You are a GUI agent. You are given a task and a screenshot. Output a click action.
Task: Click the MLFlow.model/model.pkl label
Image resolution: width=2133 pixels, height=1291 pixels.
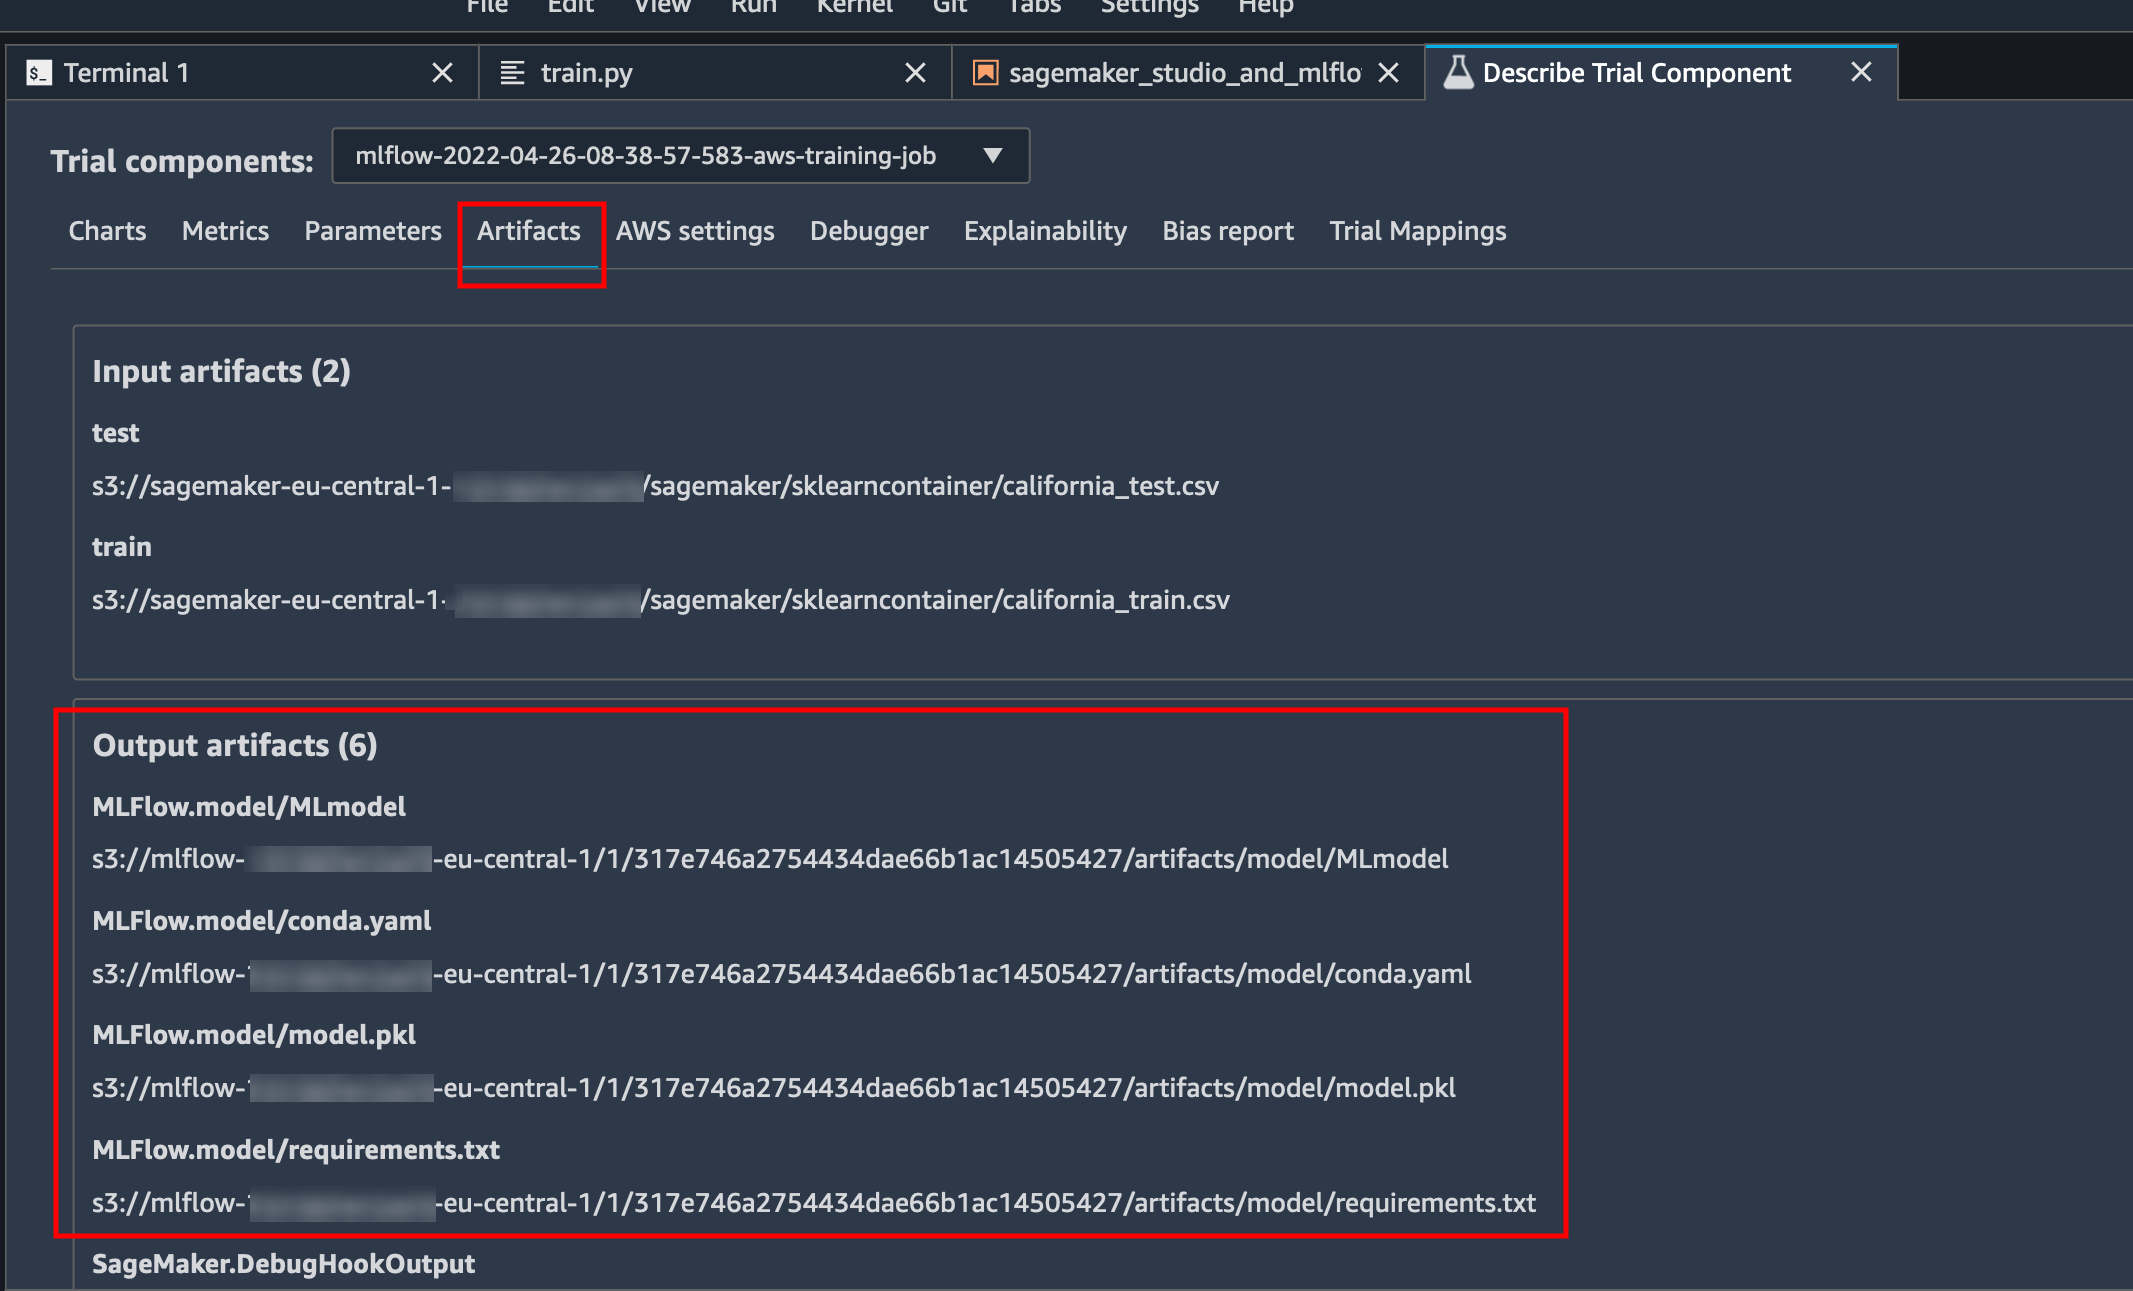(x=253, y=1035)
